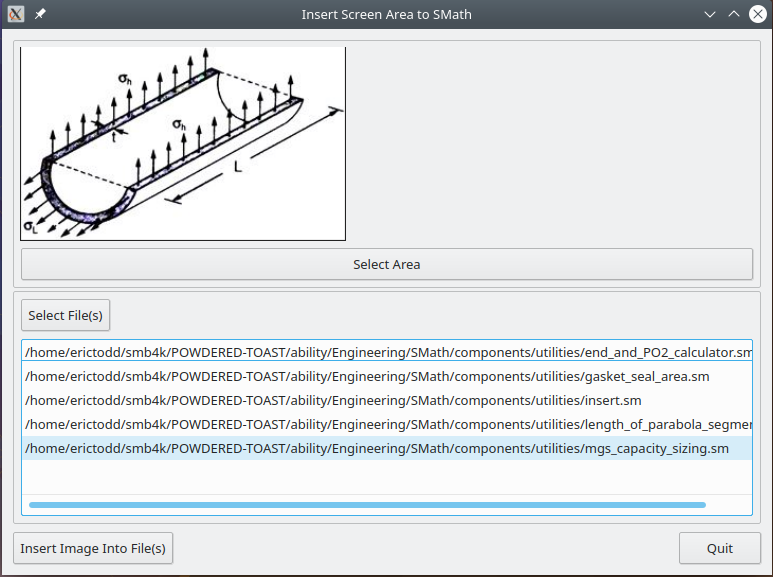The height and width of the screenshot is (577, 773).
Task: Click the file list horizontal scrollbar handle
Action: click(x=367, y=505)
